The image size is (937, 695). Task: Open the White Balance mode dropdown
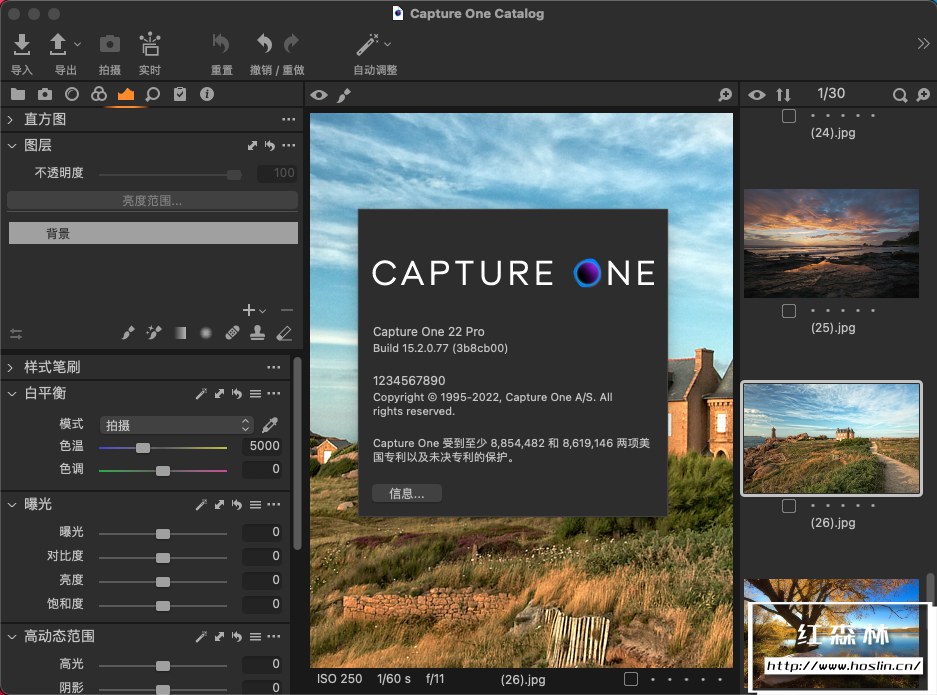pyautogui.click(x=176, y=425)
